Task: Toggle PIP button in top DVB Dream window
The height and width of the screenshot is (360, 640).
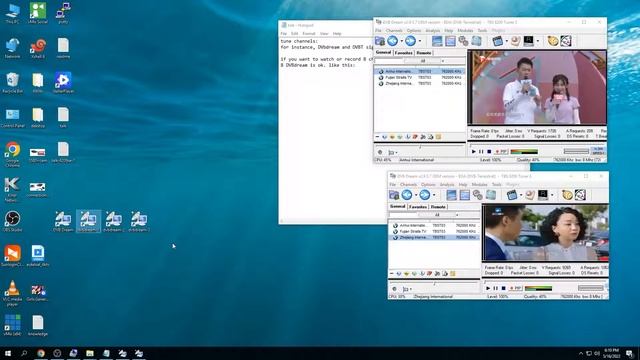Action: [x=501, y=151]
